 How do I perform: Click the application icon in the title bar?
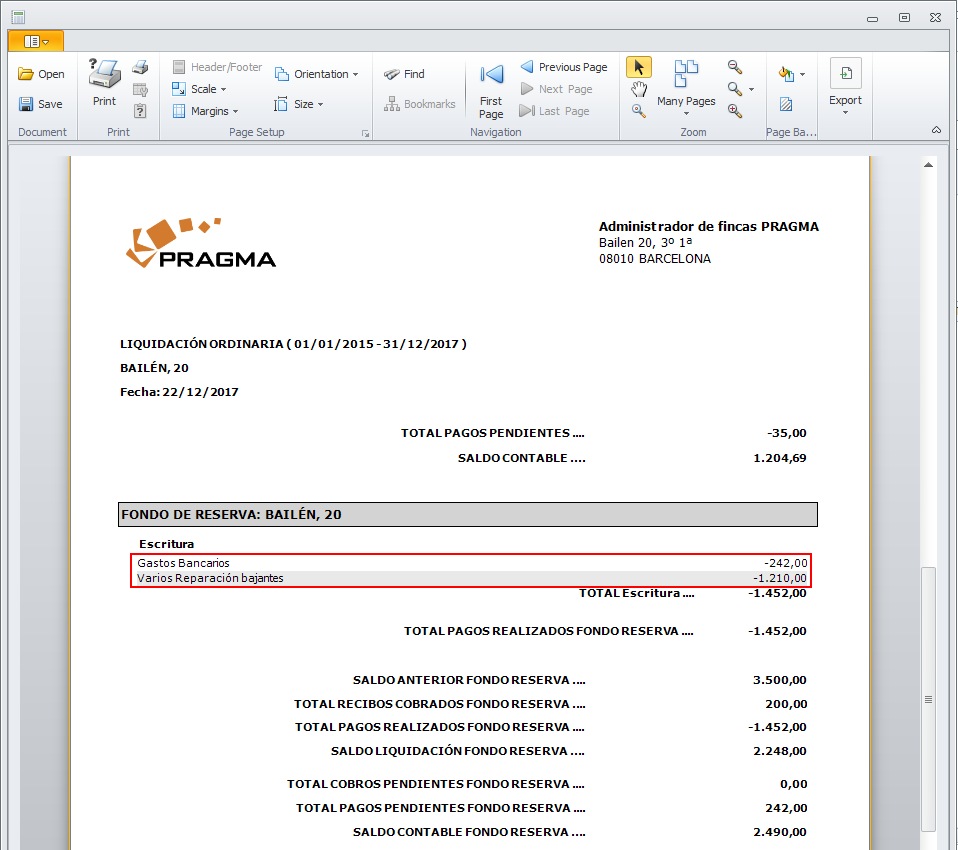pyautogui.click(x=18, y=17)
